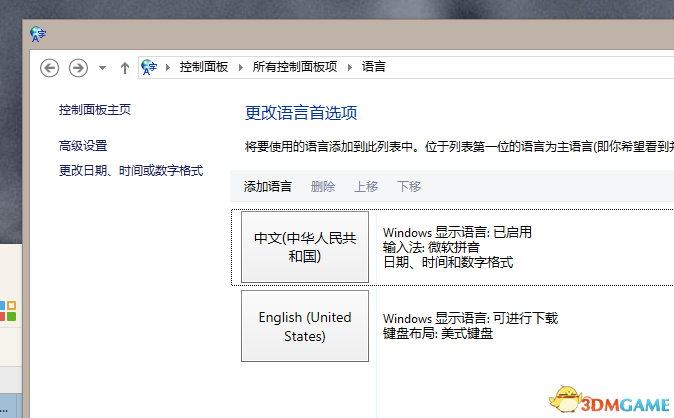
Task: Expand the chevron after 所有控制面板项
Action: (350, 68)
